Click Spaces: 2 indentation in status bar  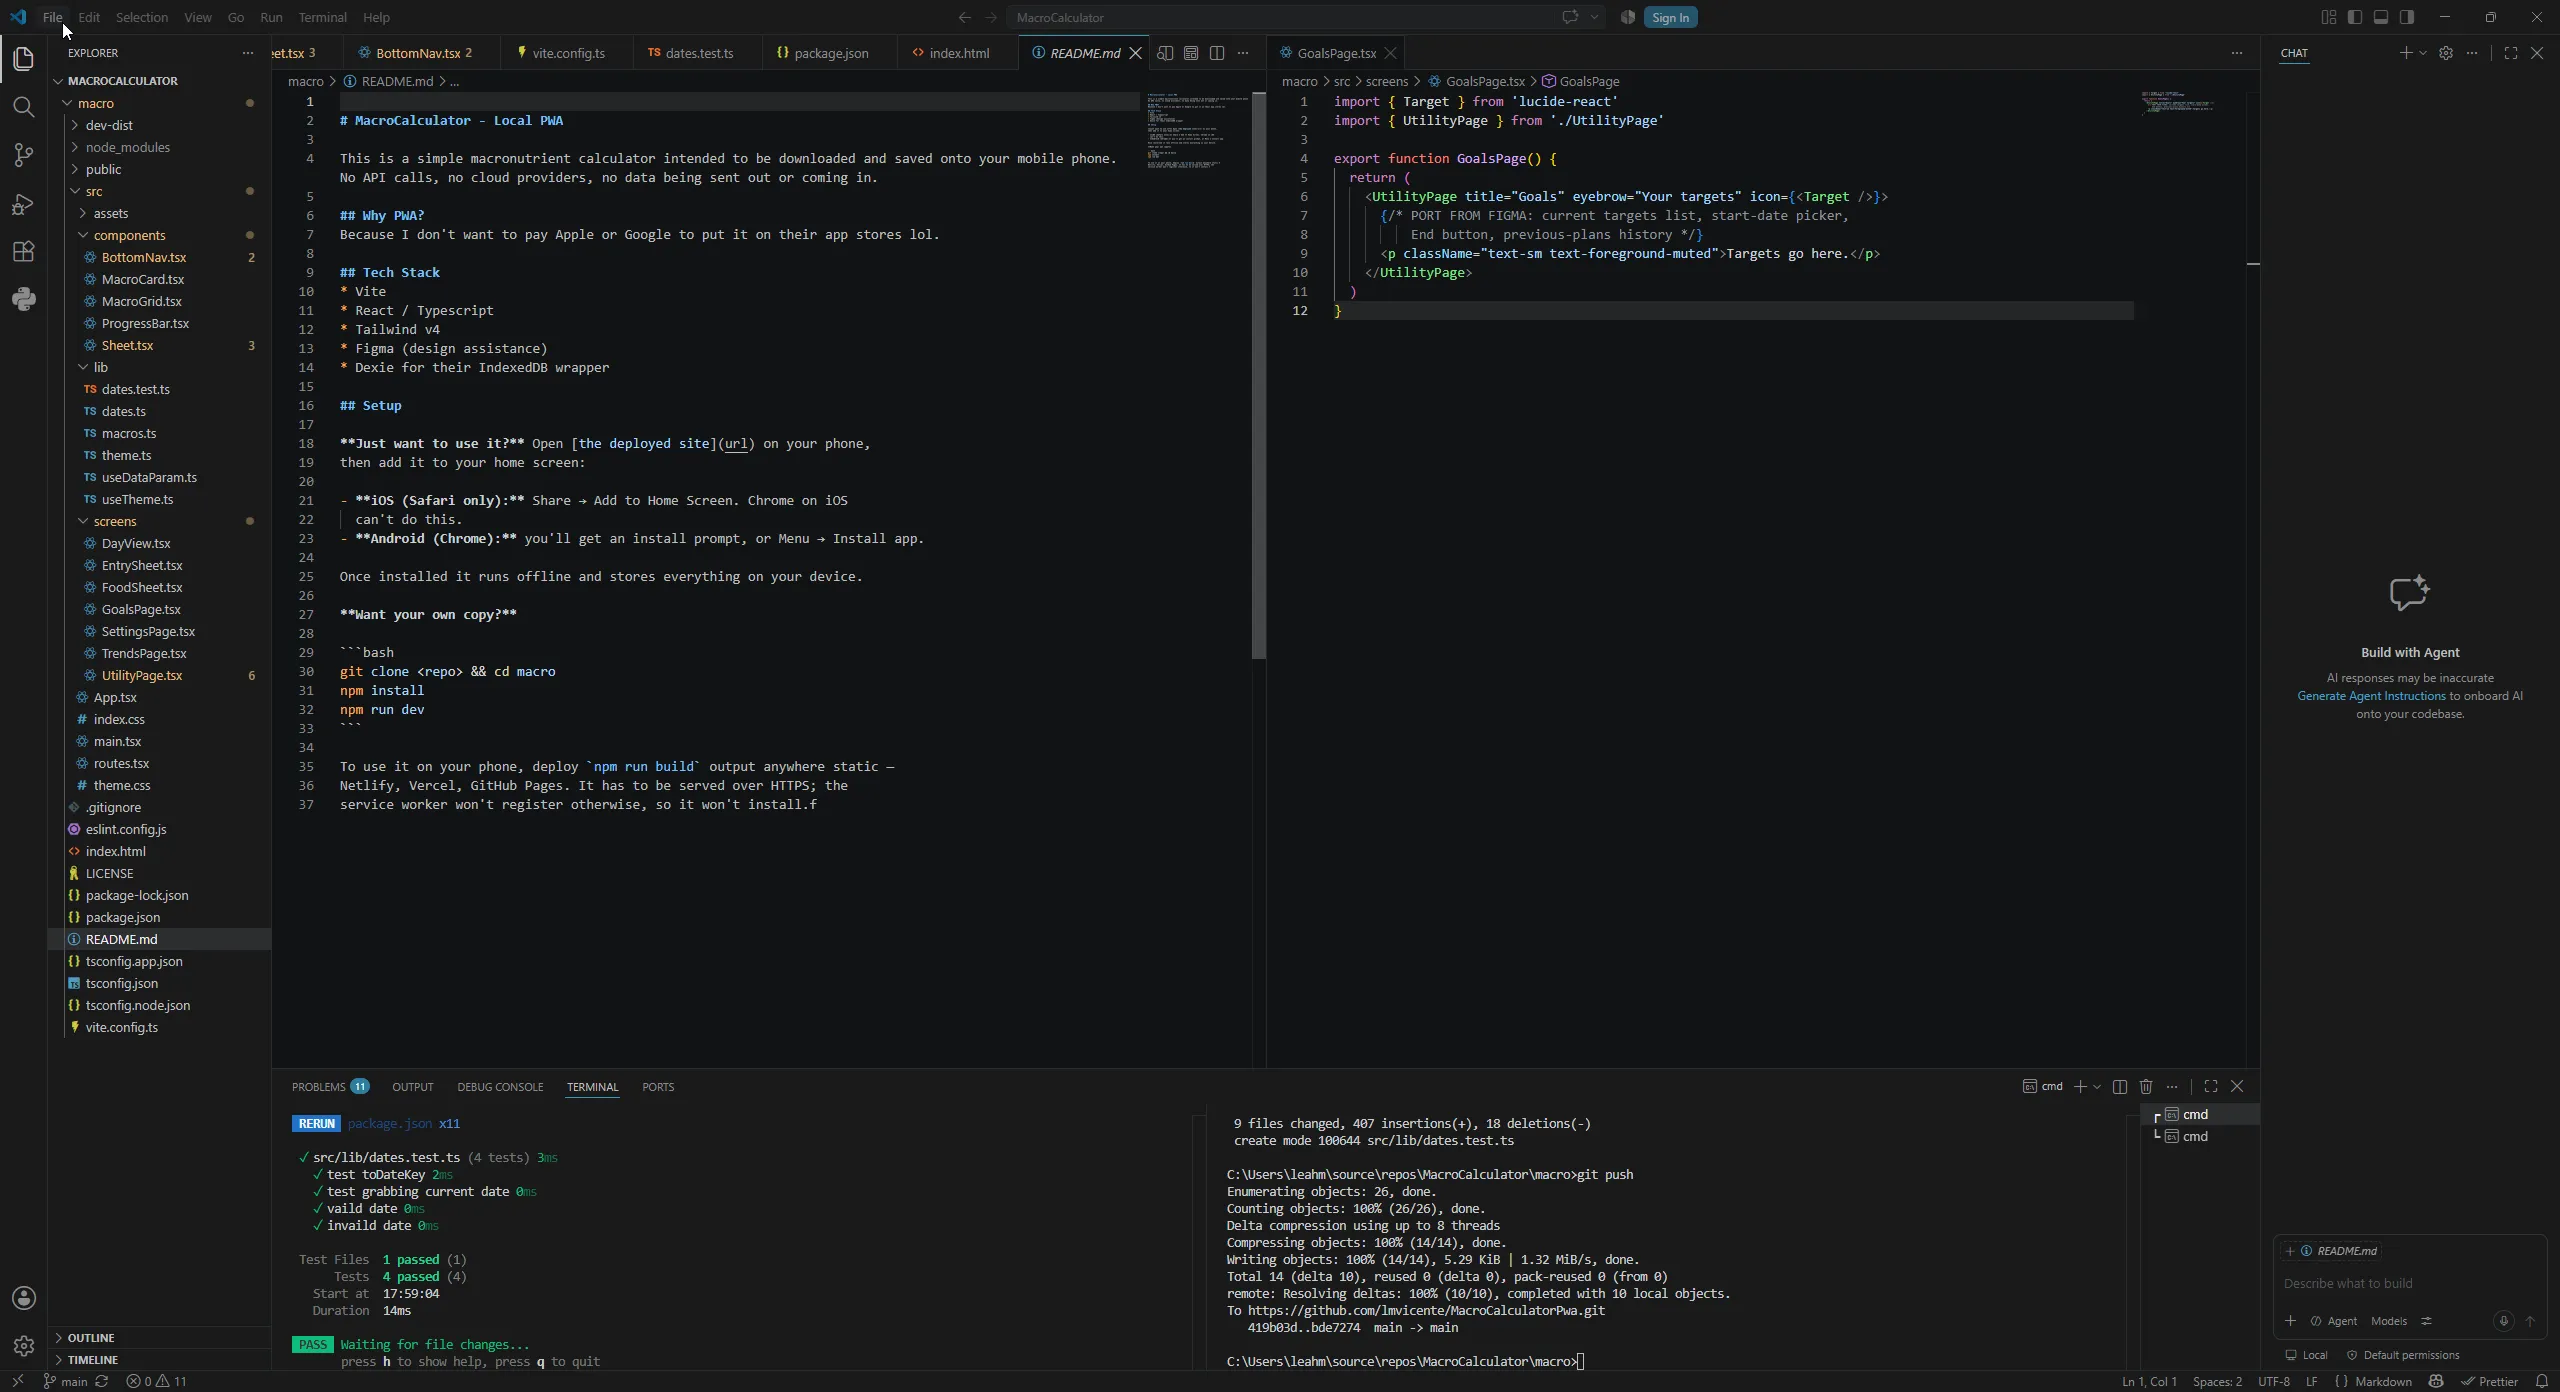pos(2217,1381)
